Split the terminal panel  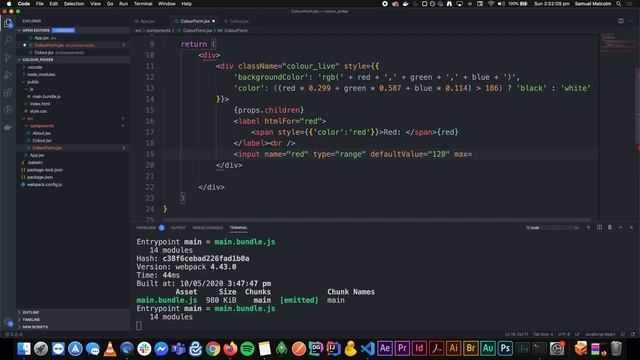[599, 227]
